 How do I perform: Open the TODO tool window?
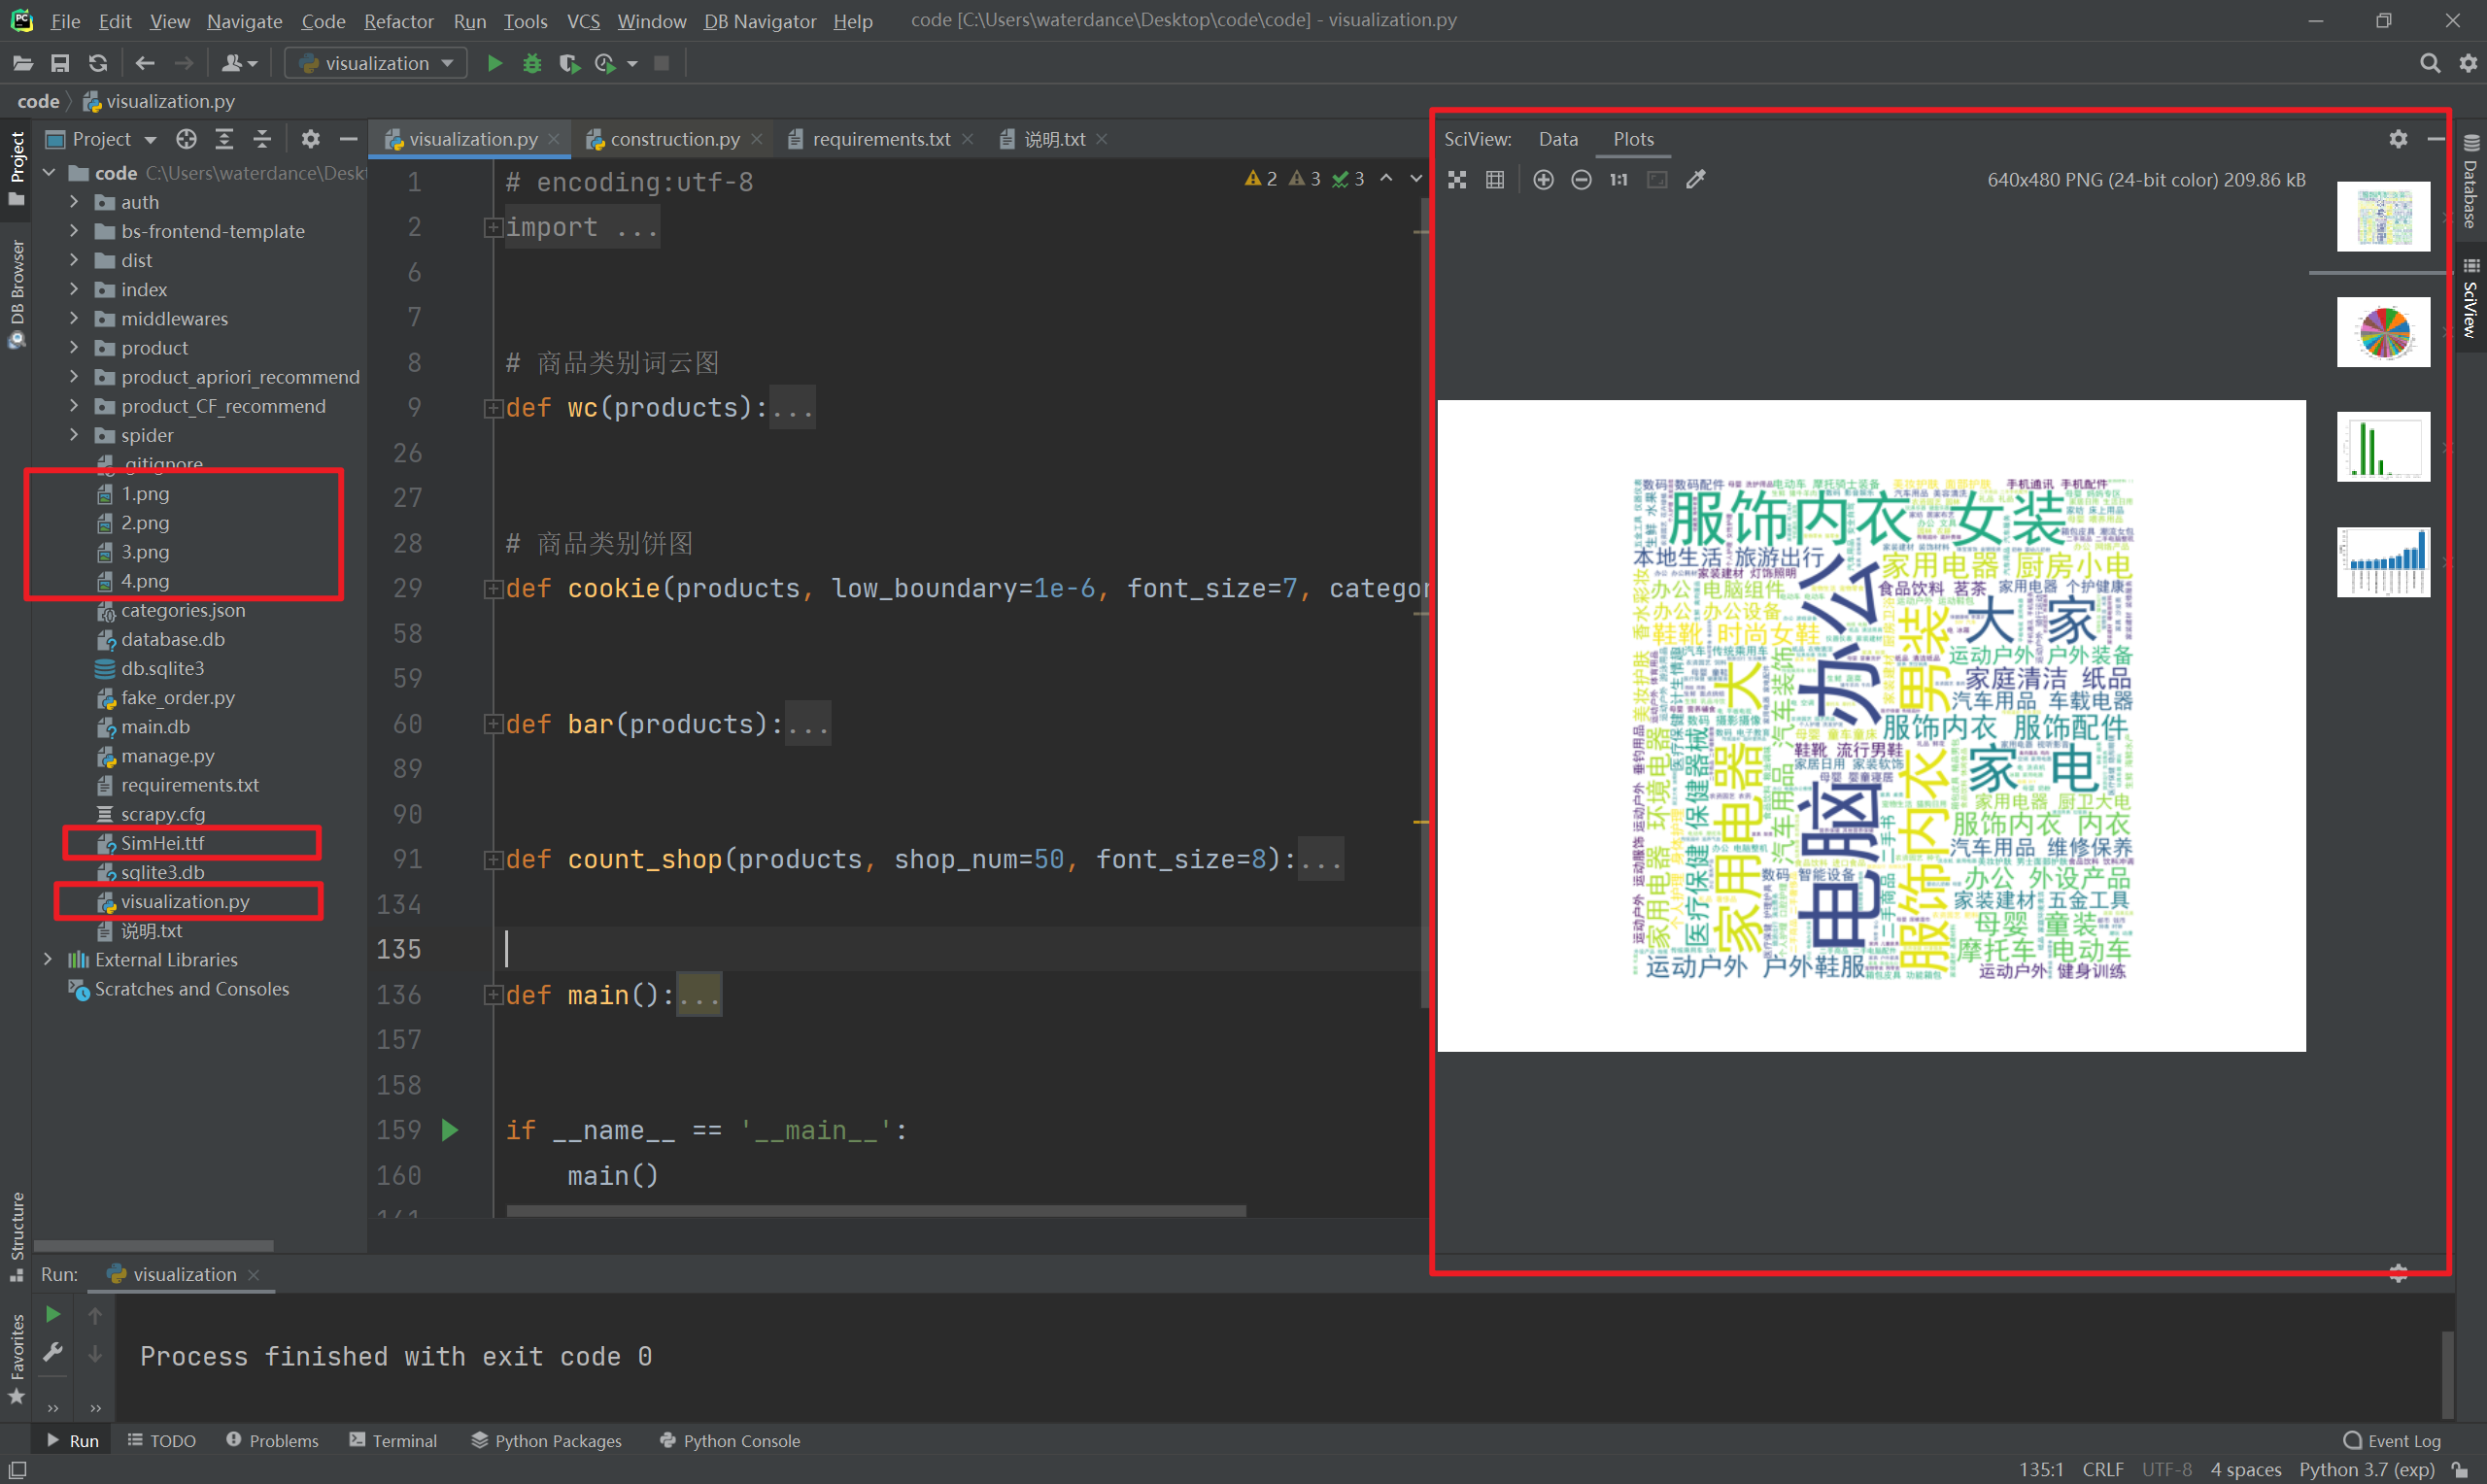[x=162, y=1440]
